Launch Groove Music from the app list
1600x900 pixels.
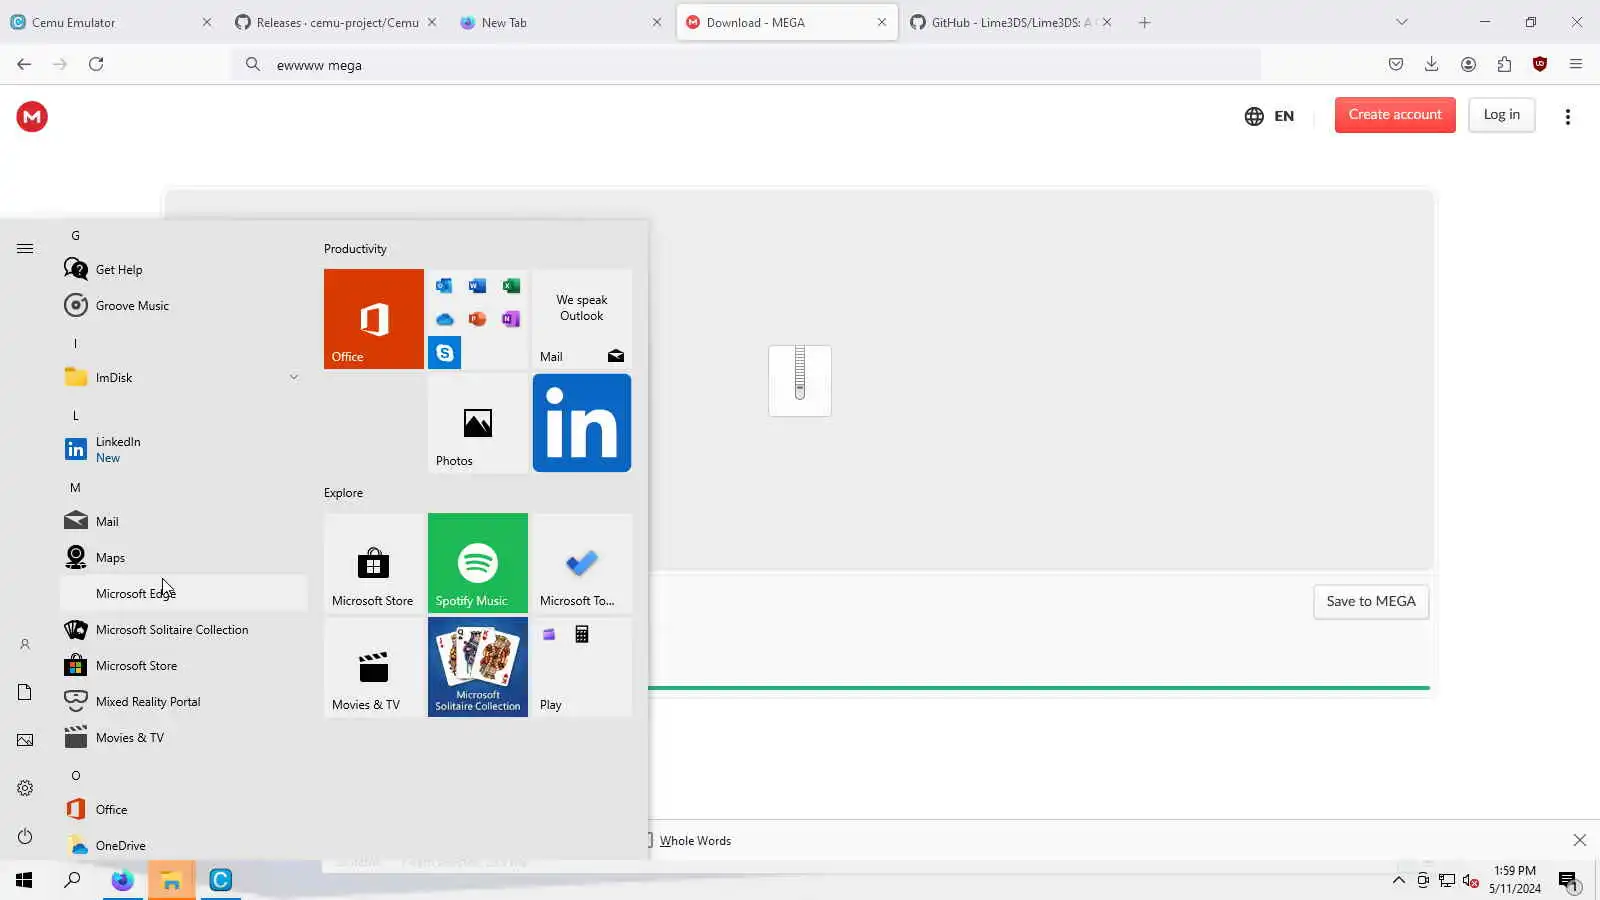click(184, 305)
